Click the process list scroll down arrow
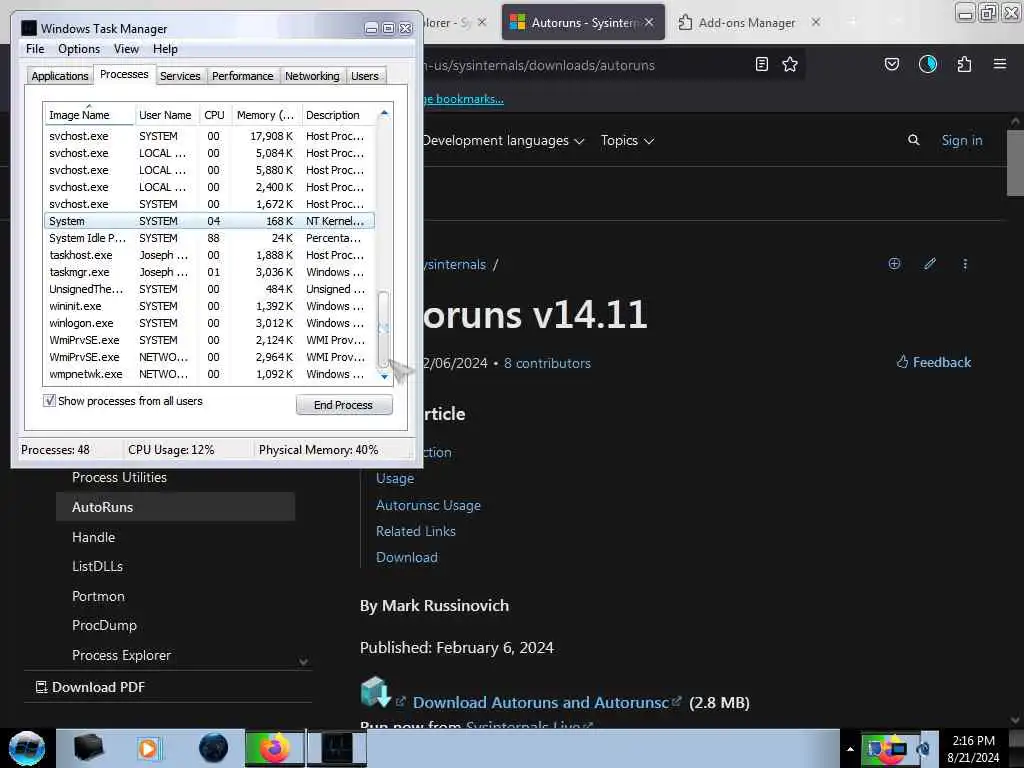 tap(384, 376)
